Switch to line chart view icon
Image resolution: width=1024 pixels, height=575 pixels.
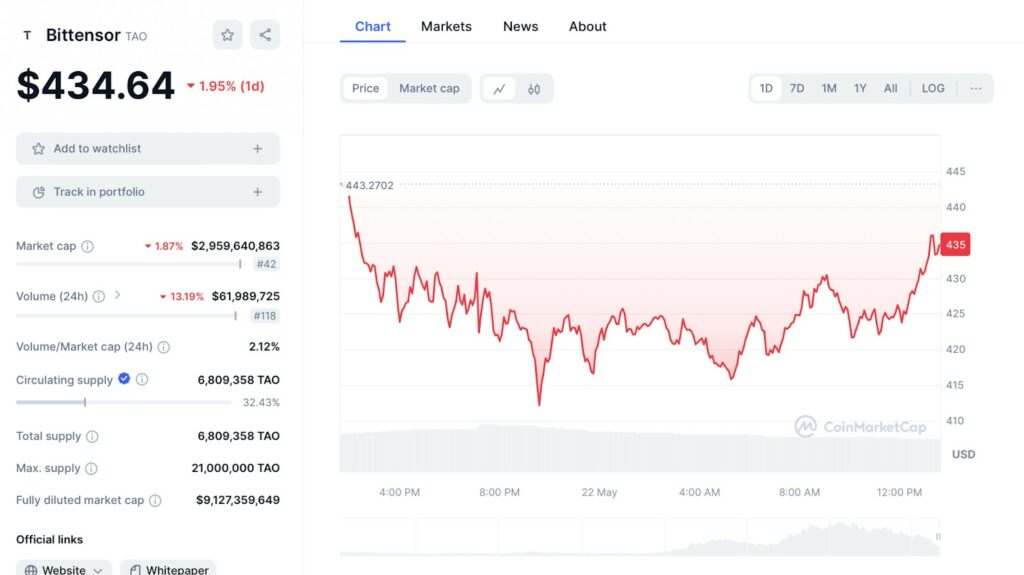coord(499,89)
